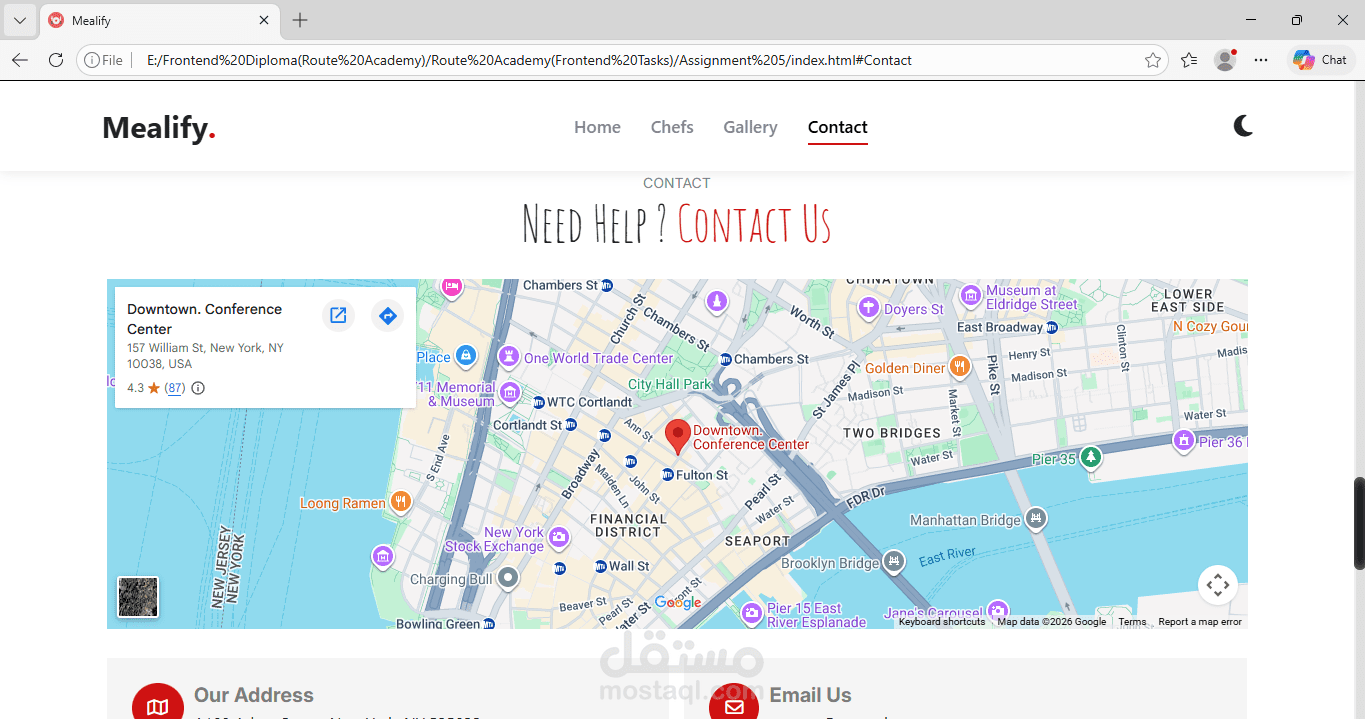This screenshot has width=1365, height=719.
Task: Click the Brooklyn Bridge marker
Action: [x=894, y=562]
